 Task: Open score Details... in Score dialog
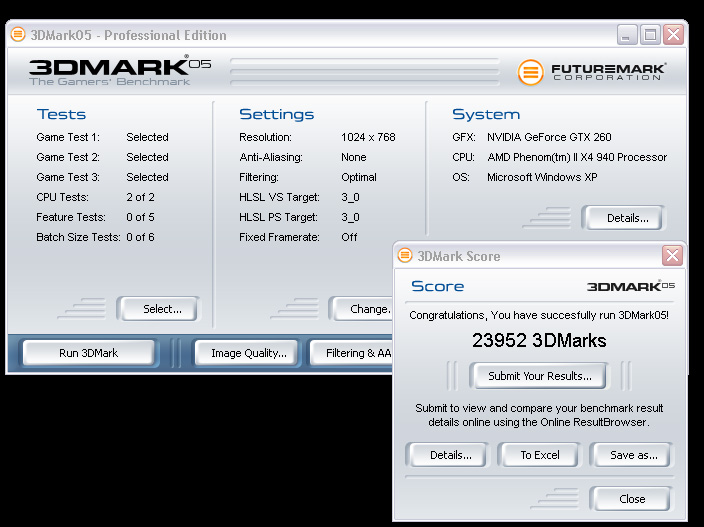[448, 455]
